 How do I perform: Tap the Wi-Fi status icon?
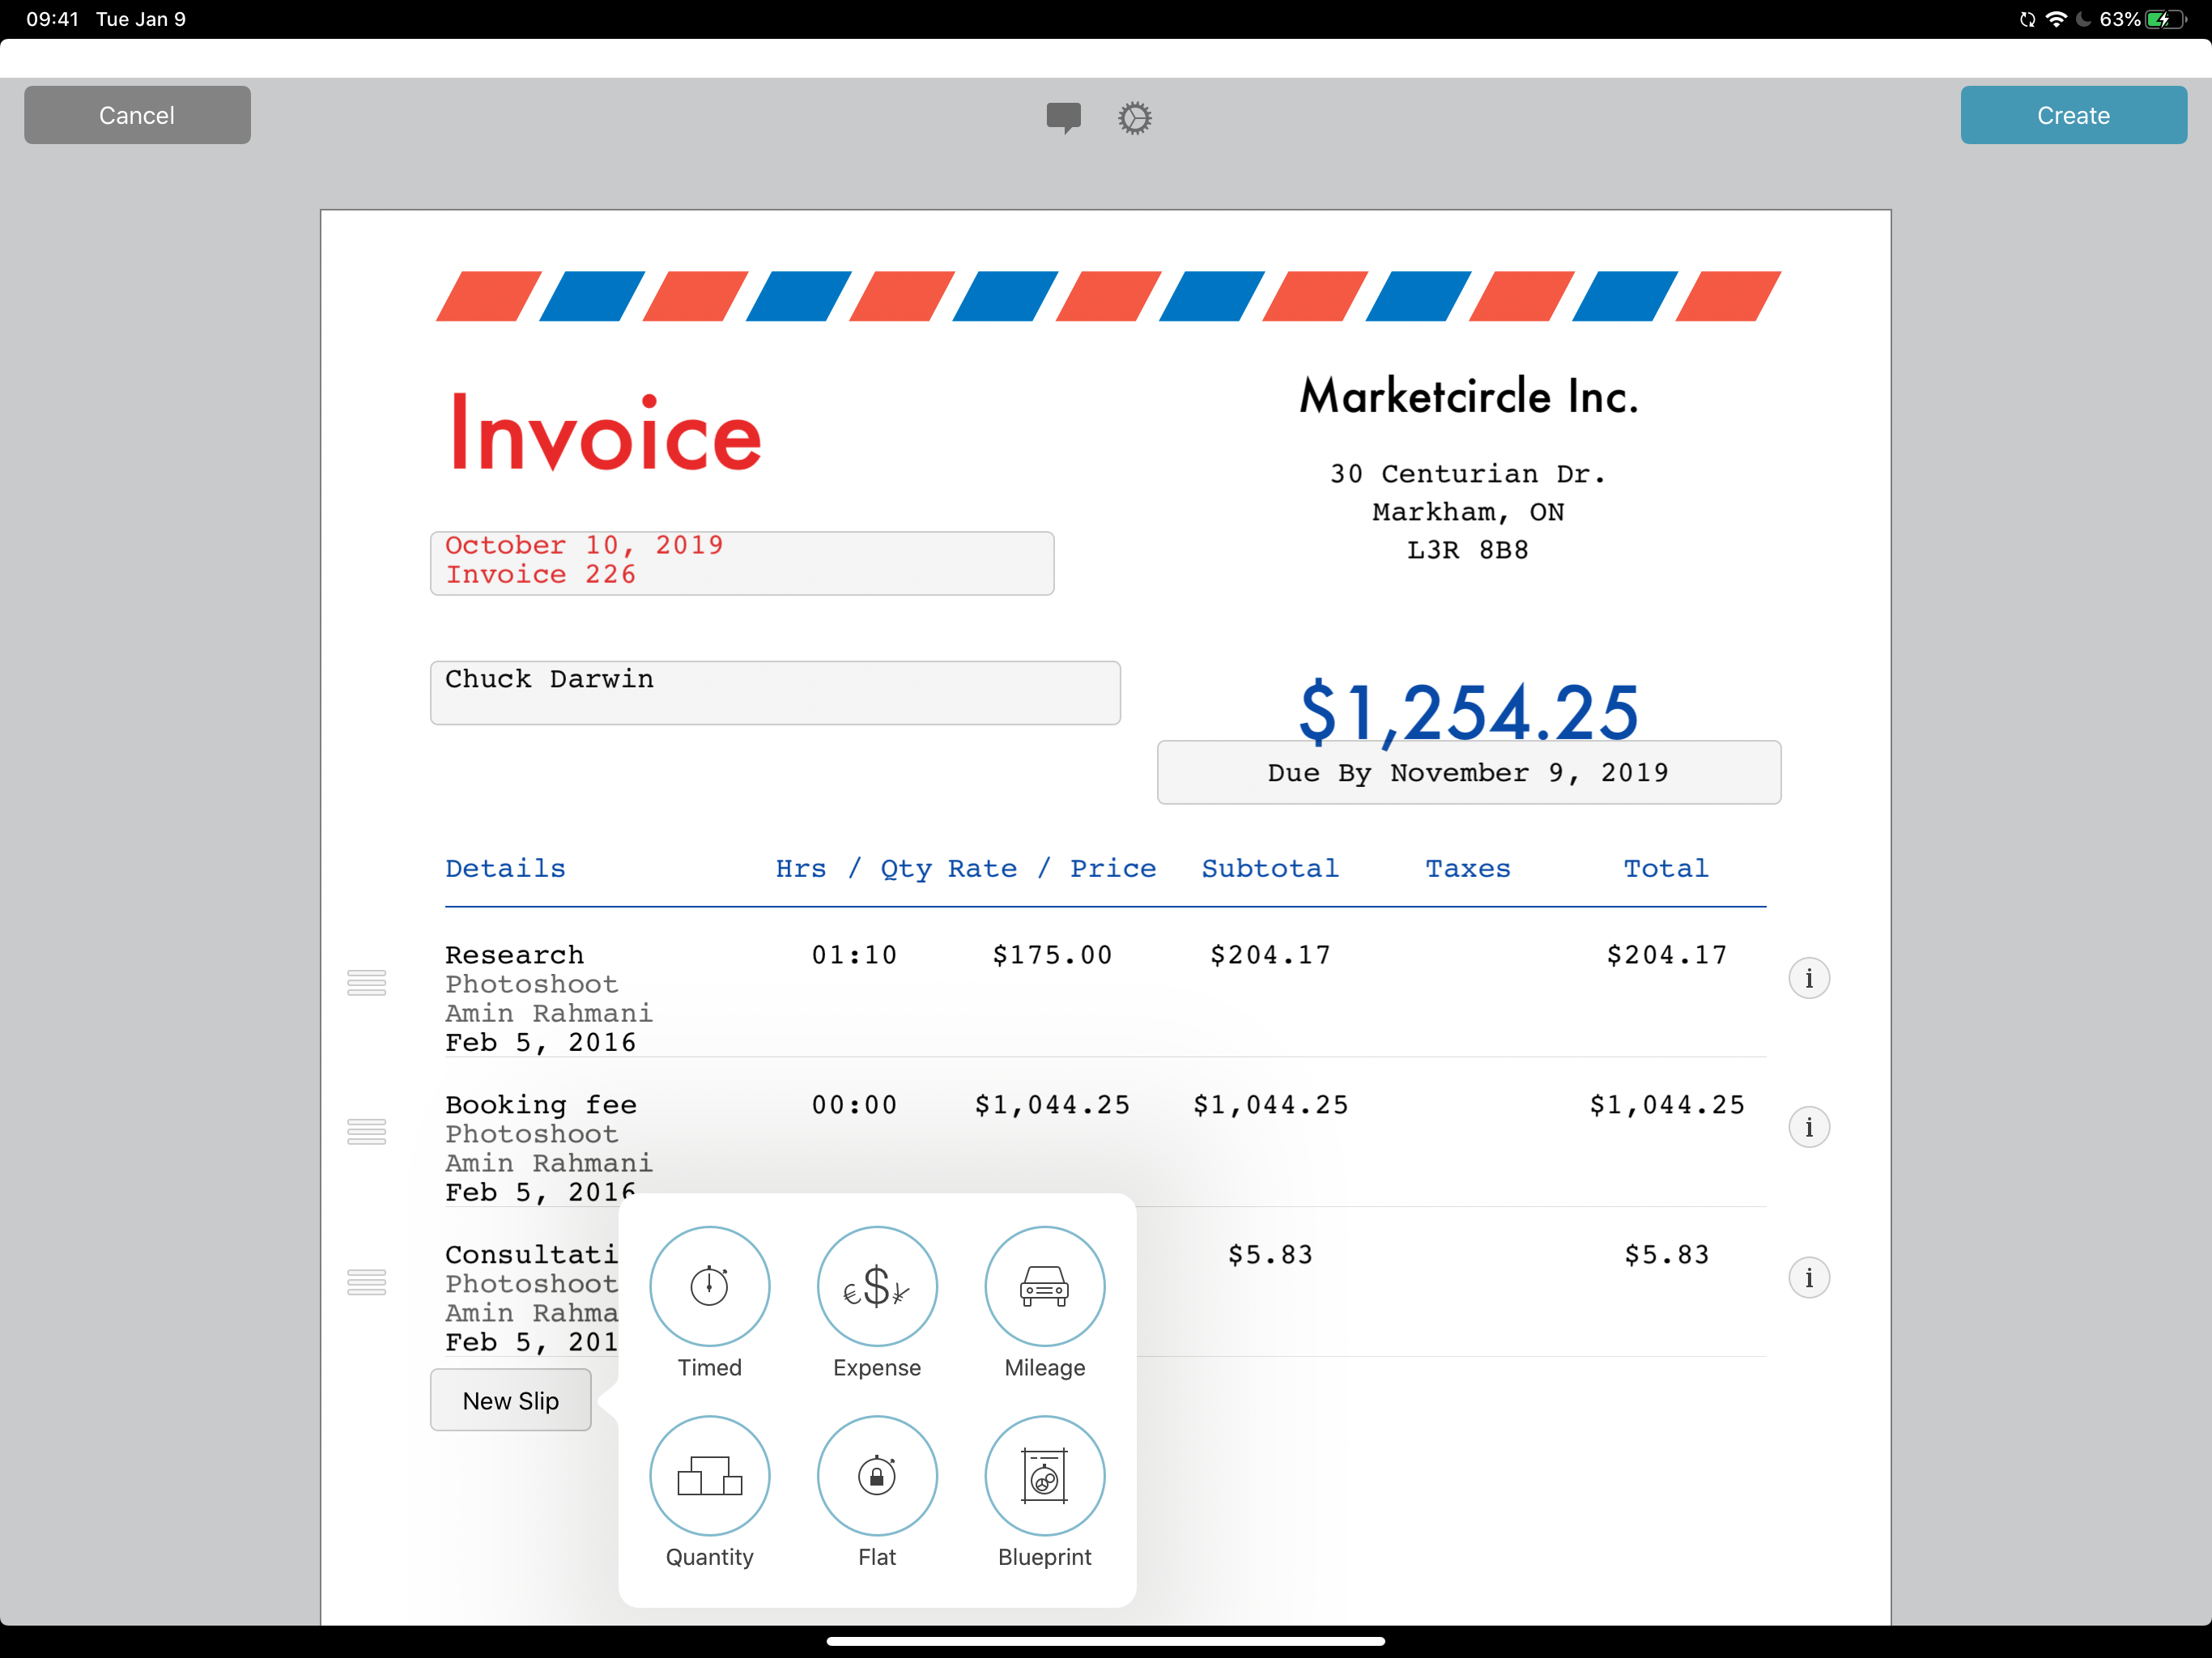click(2056, 19)
